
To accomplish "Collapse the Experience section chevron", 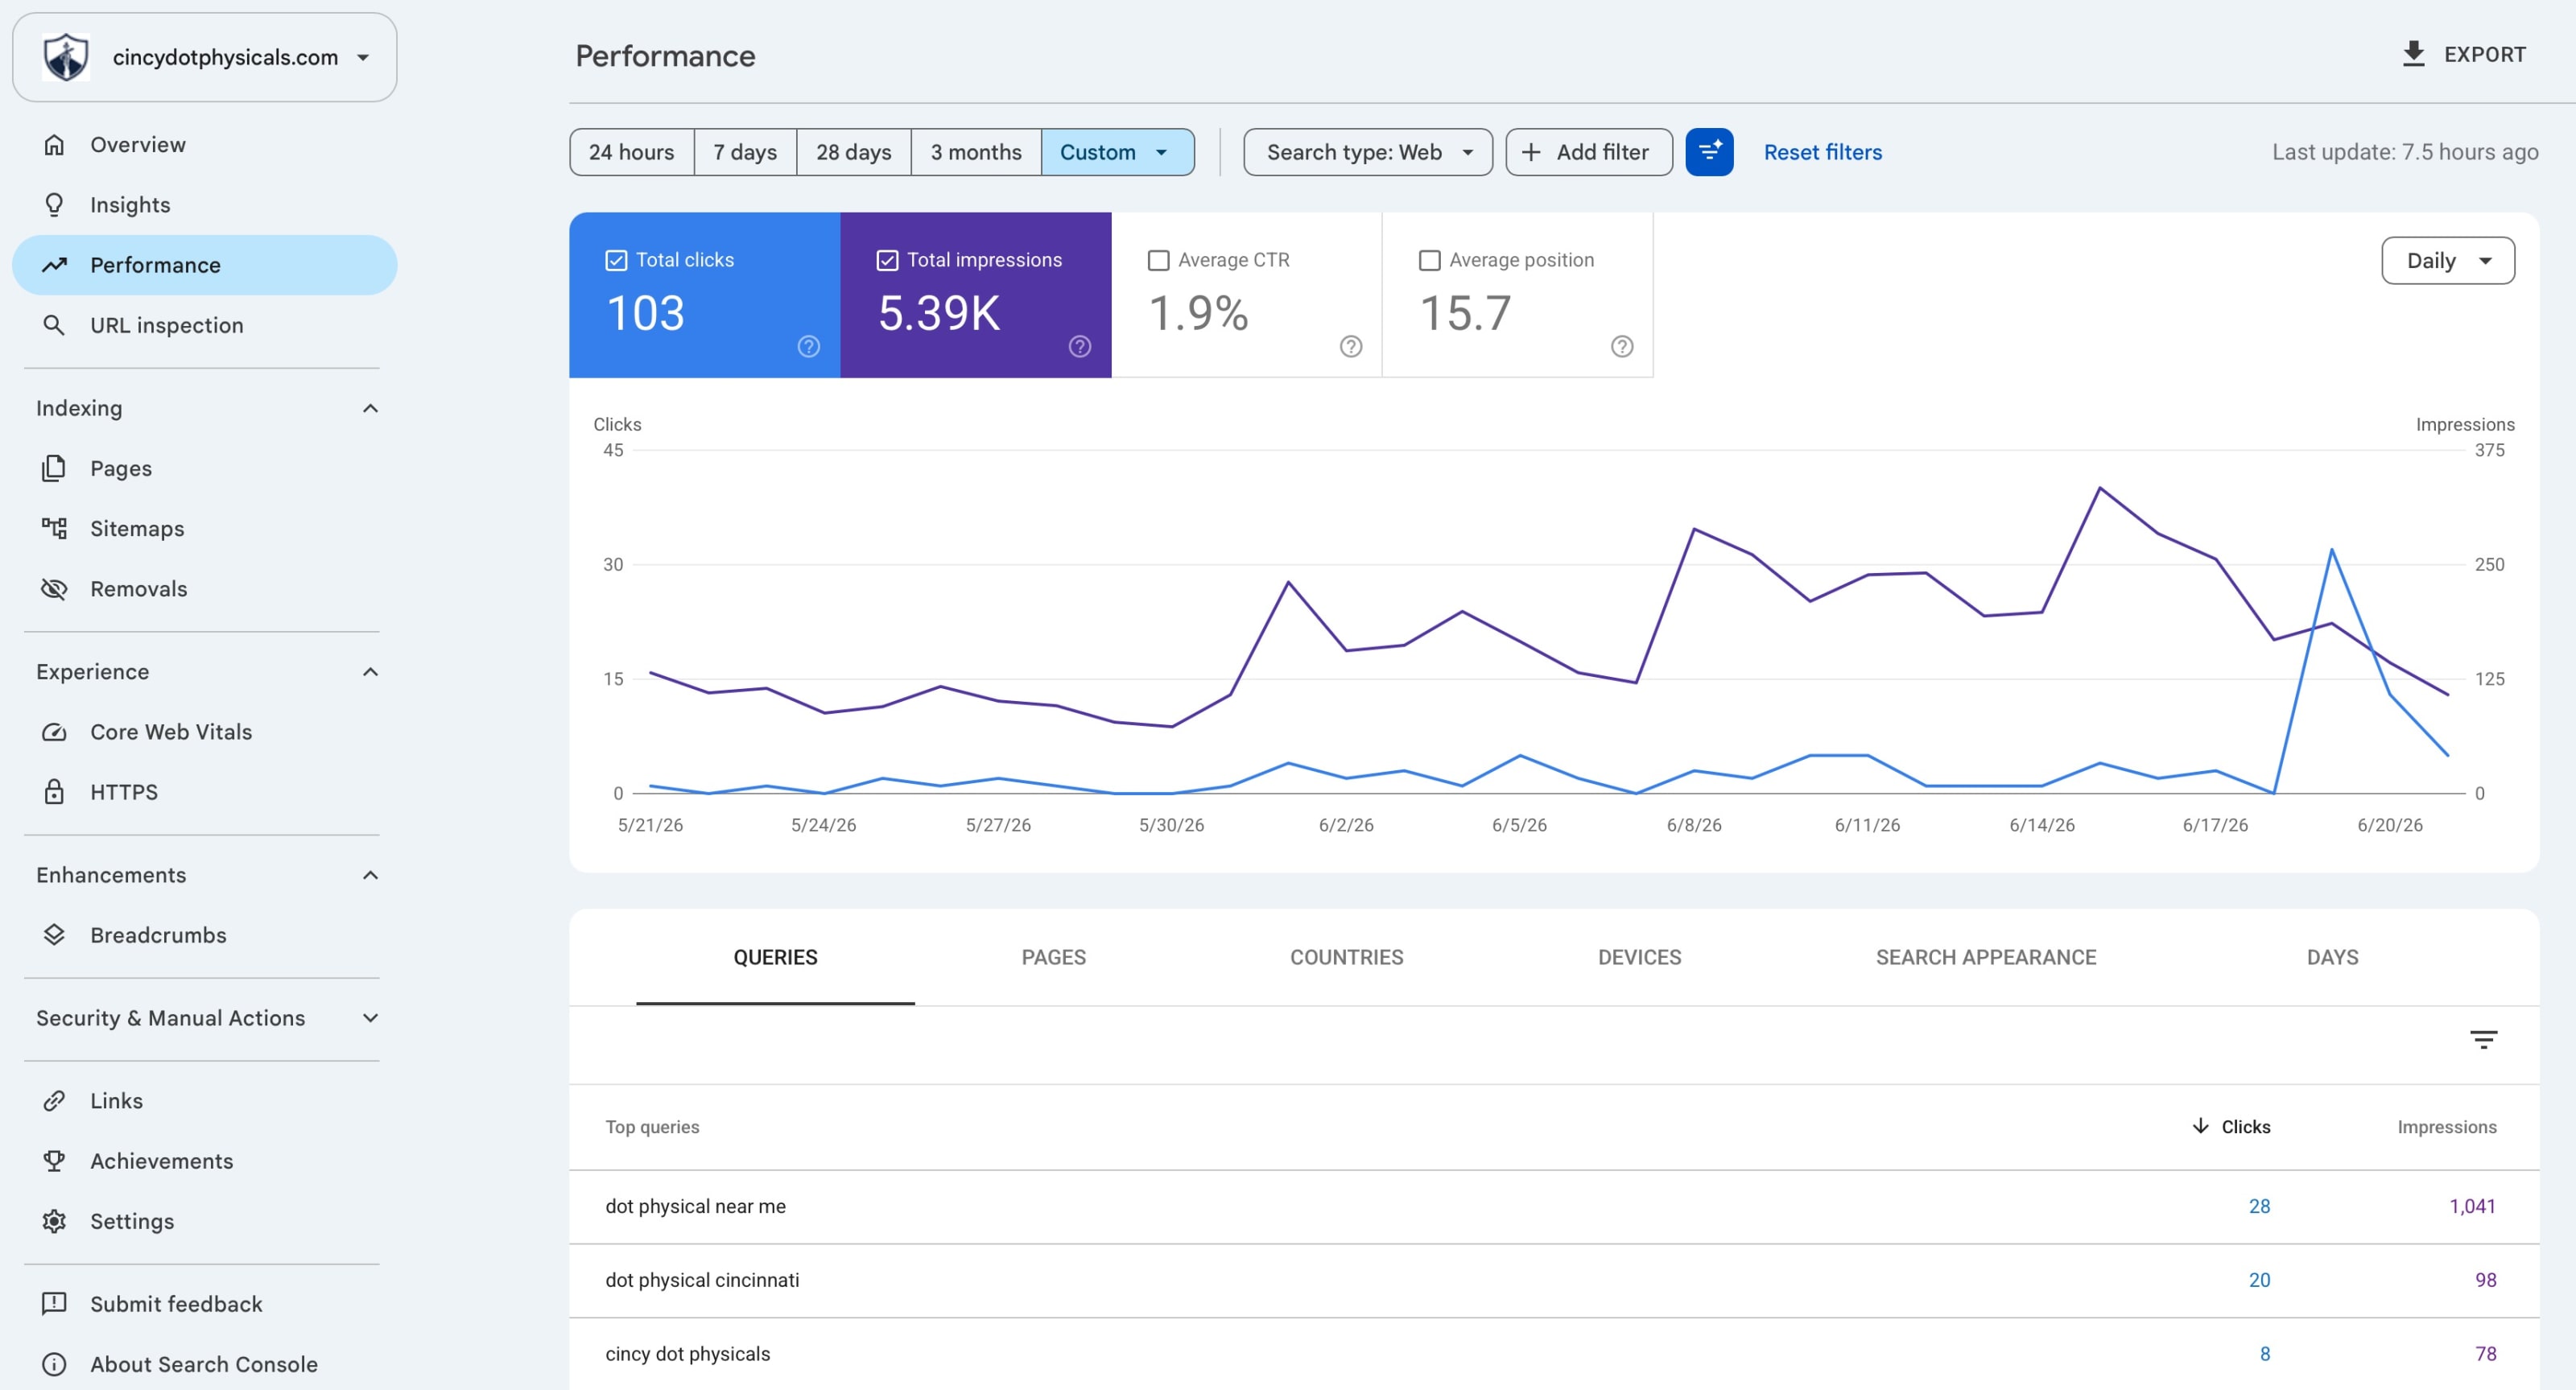I will [x=370, y=672].
